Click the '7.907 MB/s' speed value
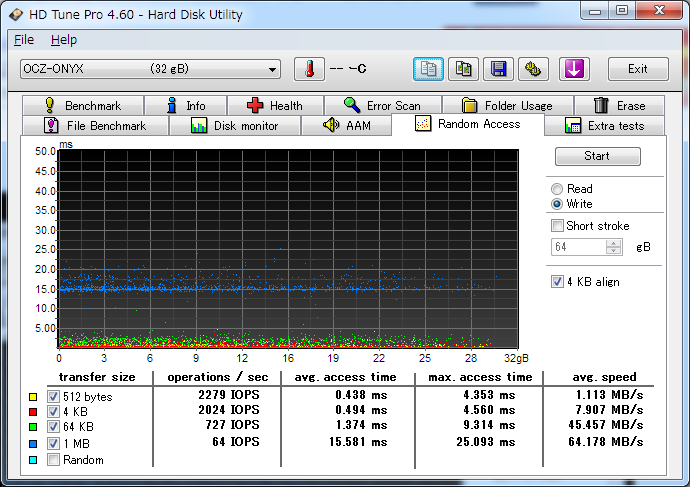The width and height of the screenshot is (690, 487). click(609, 410)
